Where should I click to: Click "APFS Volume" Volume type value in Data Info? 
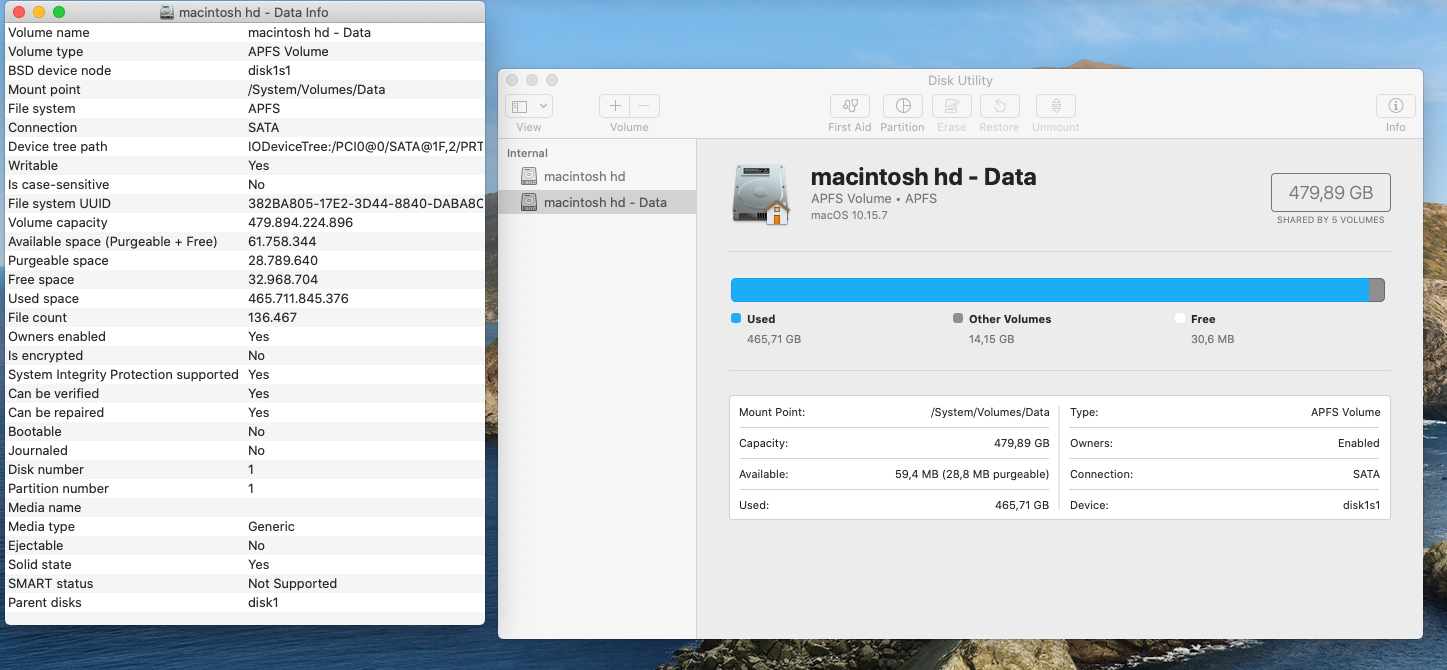point(288,52)
